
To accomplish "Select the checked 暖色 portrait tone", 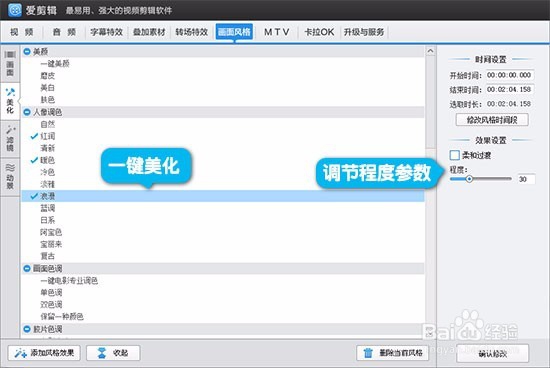I will pyautogui.click(x=48, y=160).
